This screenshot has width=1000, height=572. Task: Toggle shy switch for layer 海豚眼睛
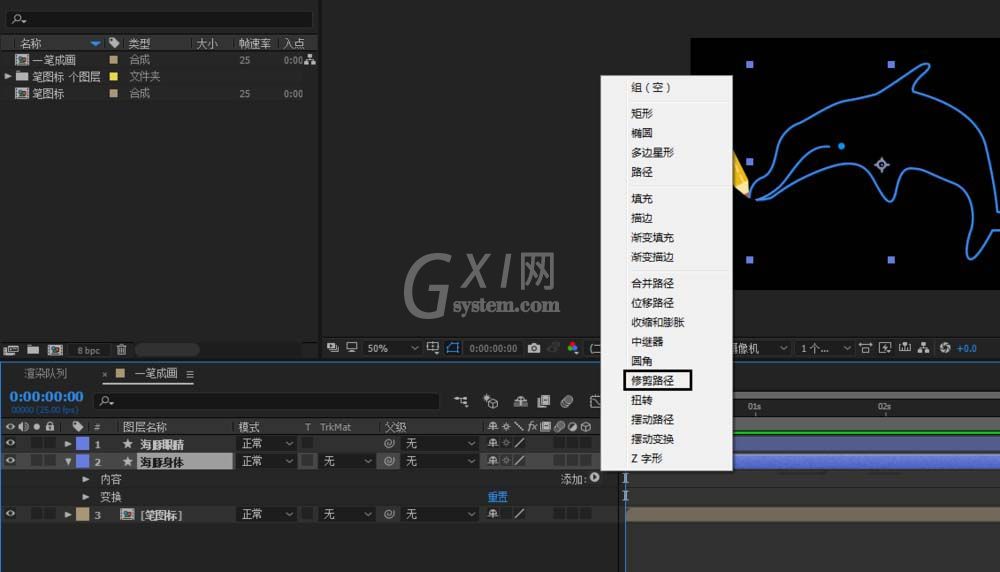[x=492, y=443]
